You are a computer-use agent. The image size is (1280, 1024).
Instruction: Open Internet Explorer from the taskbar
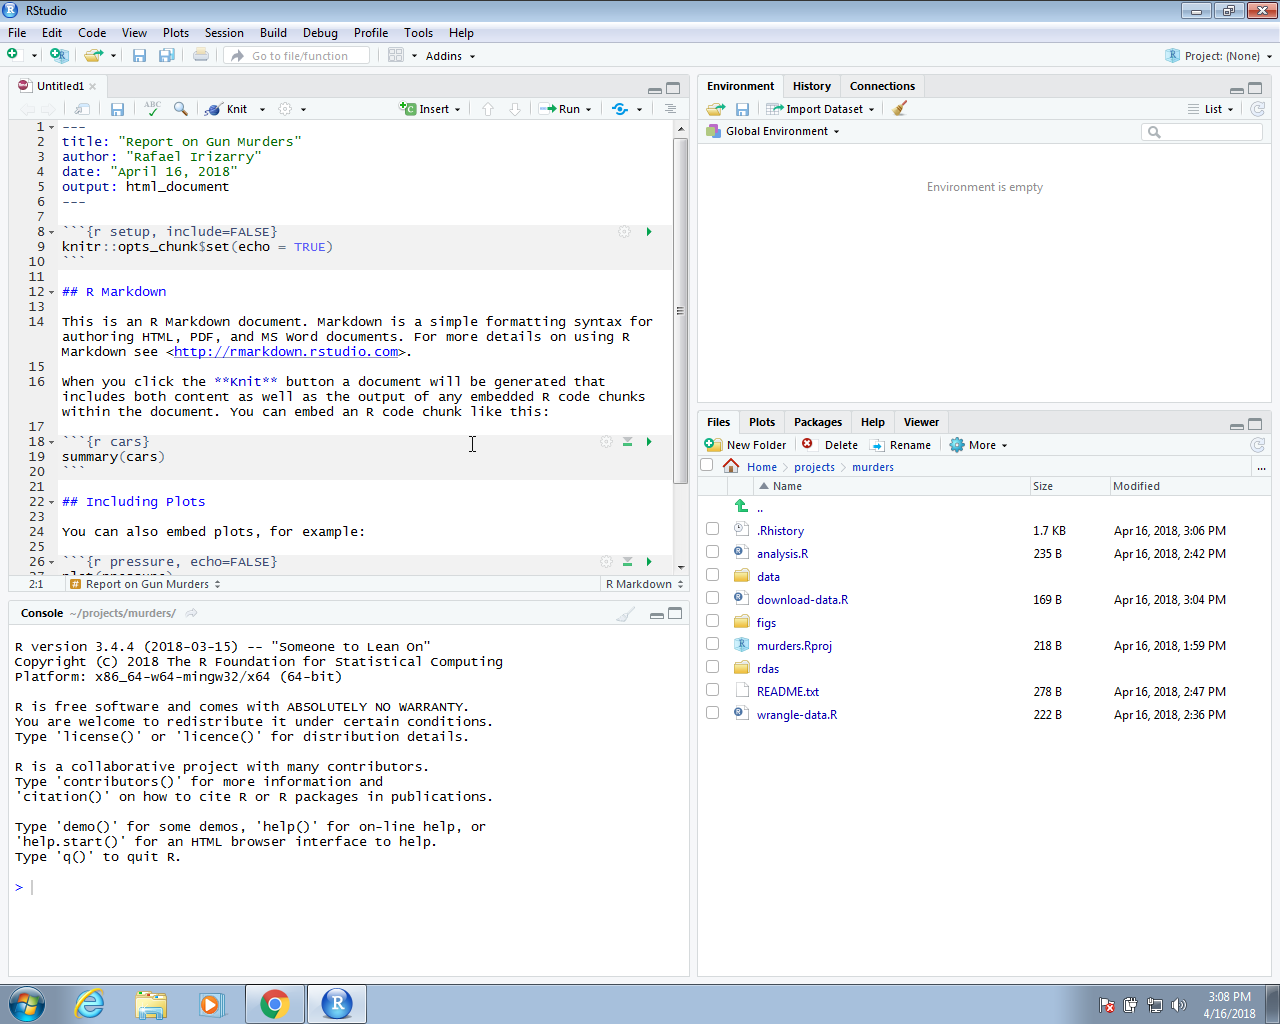(x=90, y=1004)
